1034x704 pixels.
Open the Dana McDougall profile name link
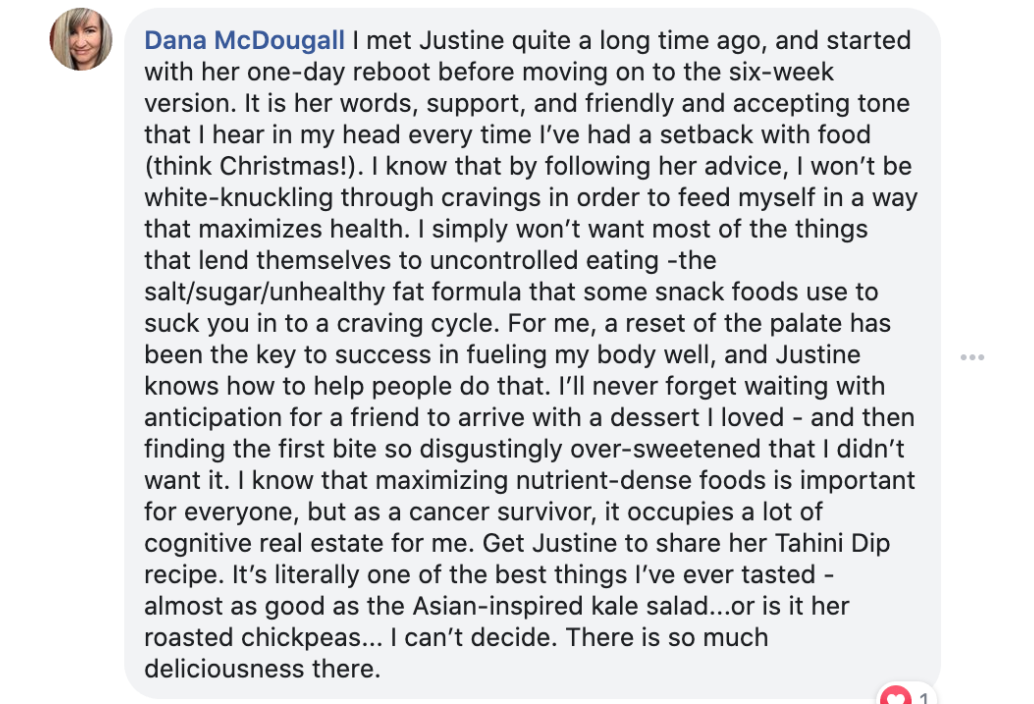coord(245,41)
